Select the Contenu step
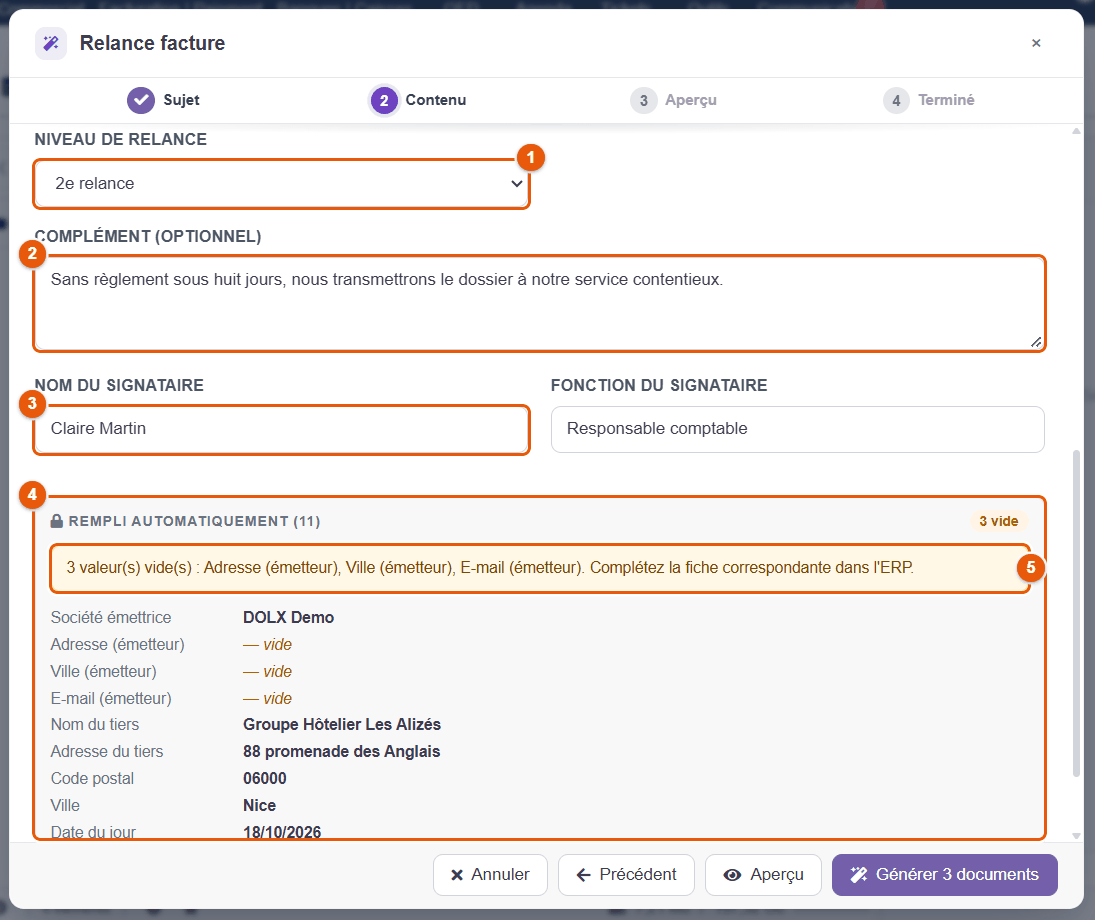Image resolution: width=1095 pixels, height=920 pixels. 418,100
